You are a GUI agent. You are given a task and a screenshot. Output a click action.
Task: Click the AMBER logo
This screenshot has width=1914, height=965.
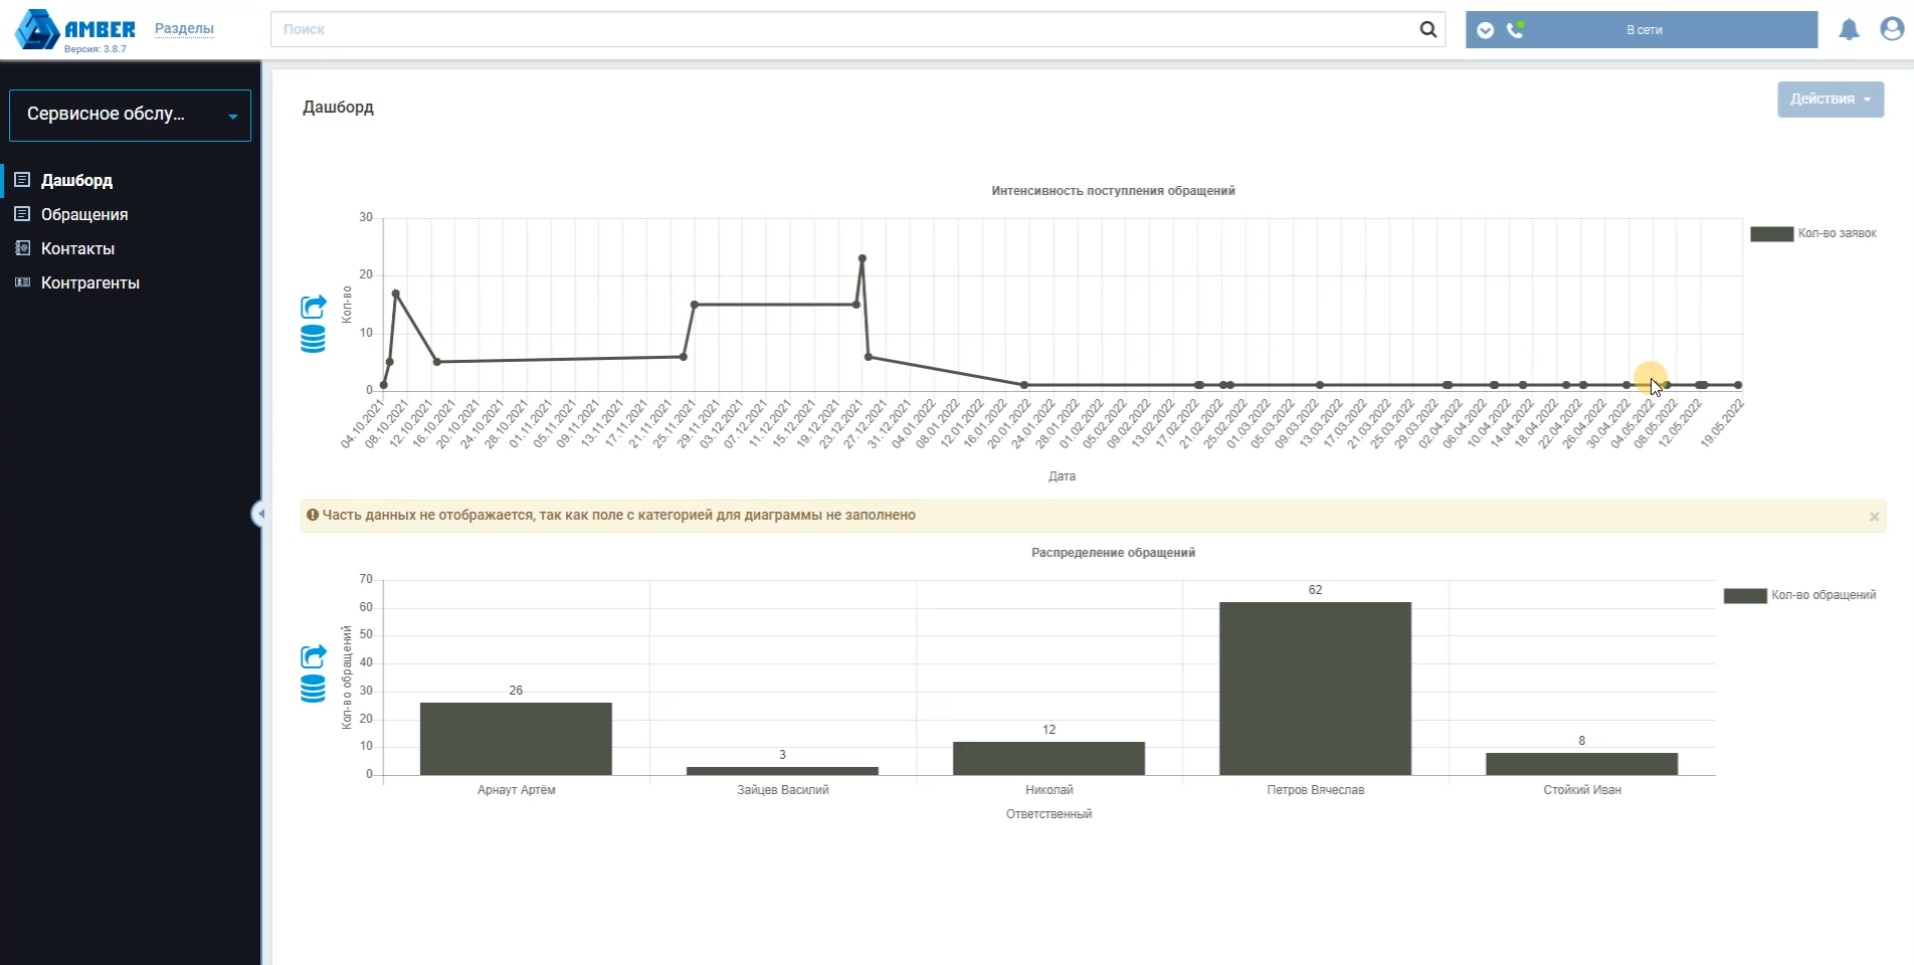click(76, 30)
